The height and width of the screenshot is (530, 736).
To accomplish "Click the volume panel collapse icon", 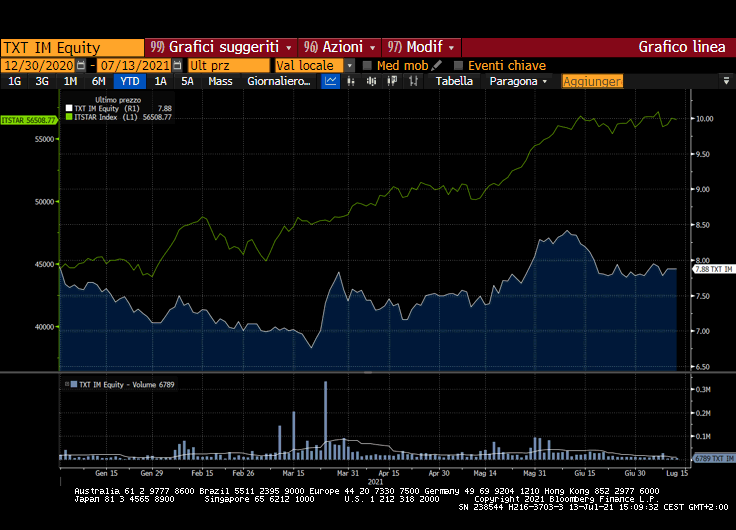I will [x=67, y=384].
